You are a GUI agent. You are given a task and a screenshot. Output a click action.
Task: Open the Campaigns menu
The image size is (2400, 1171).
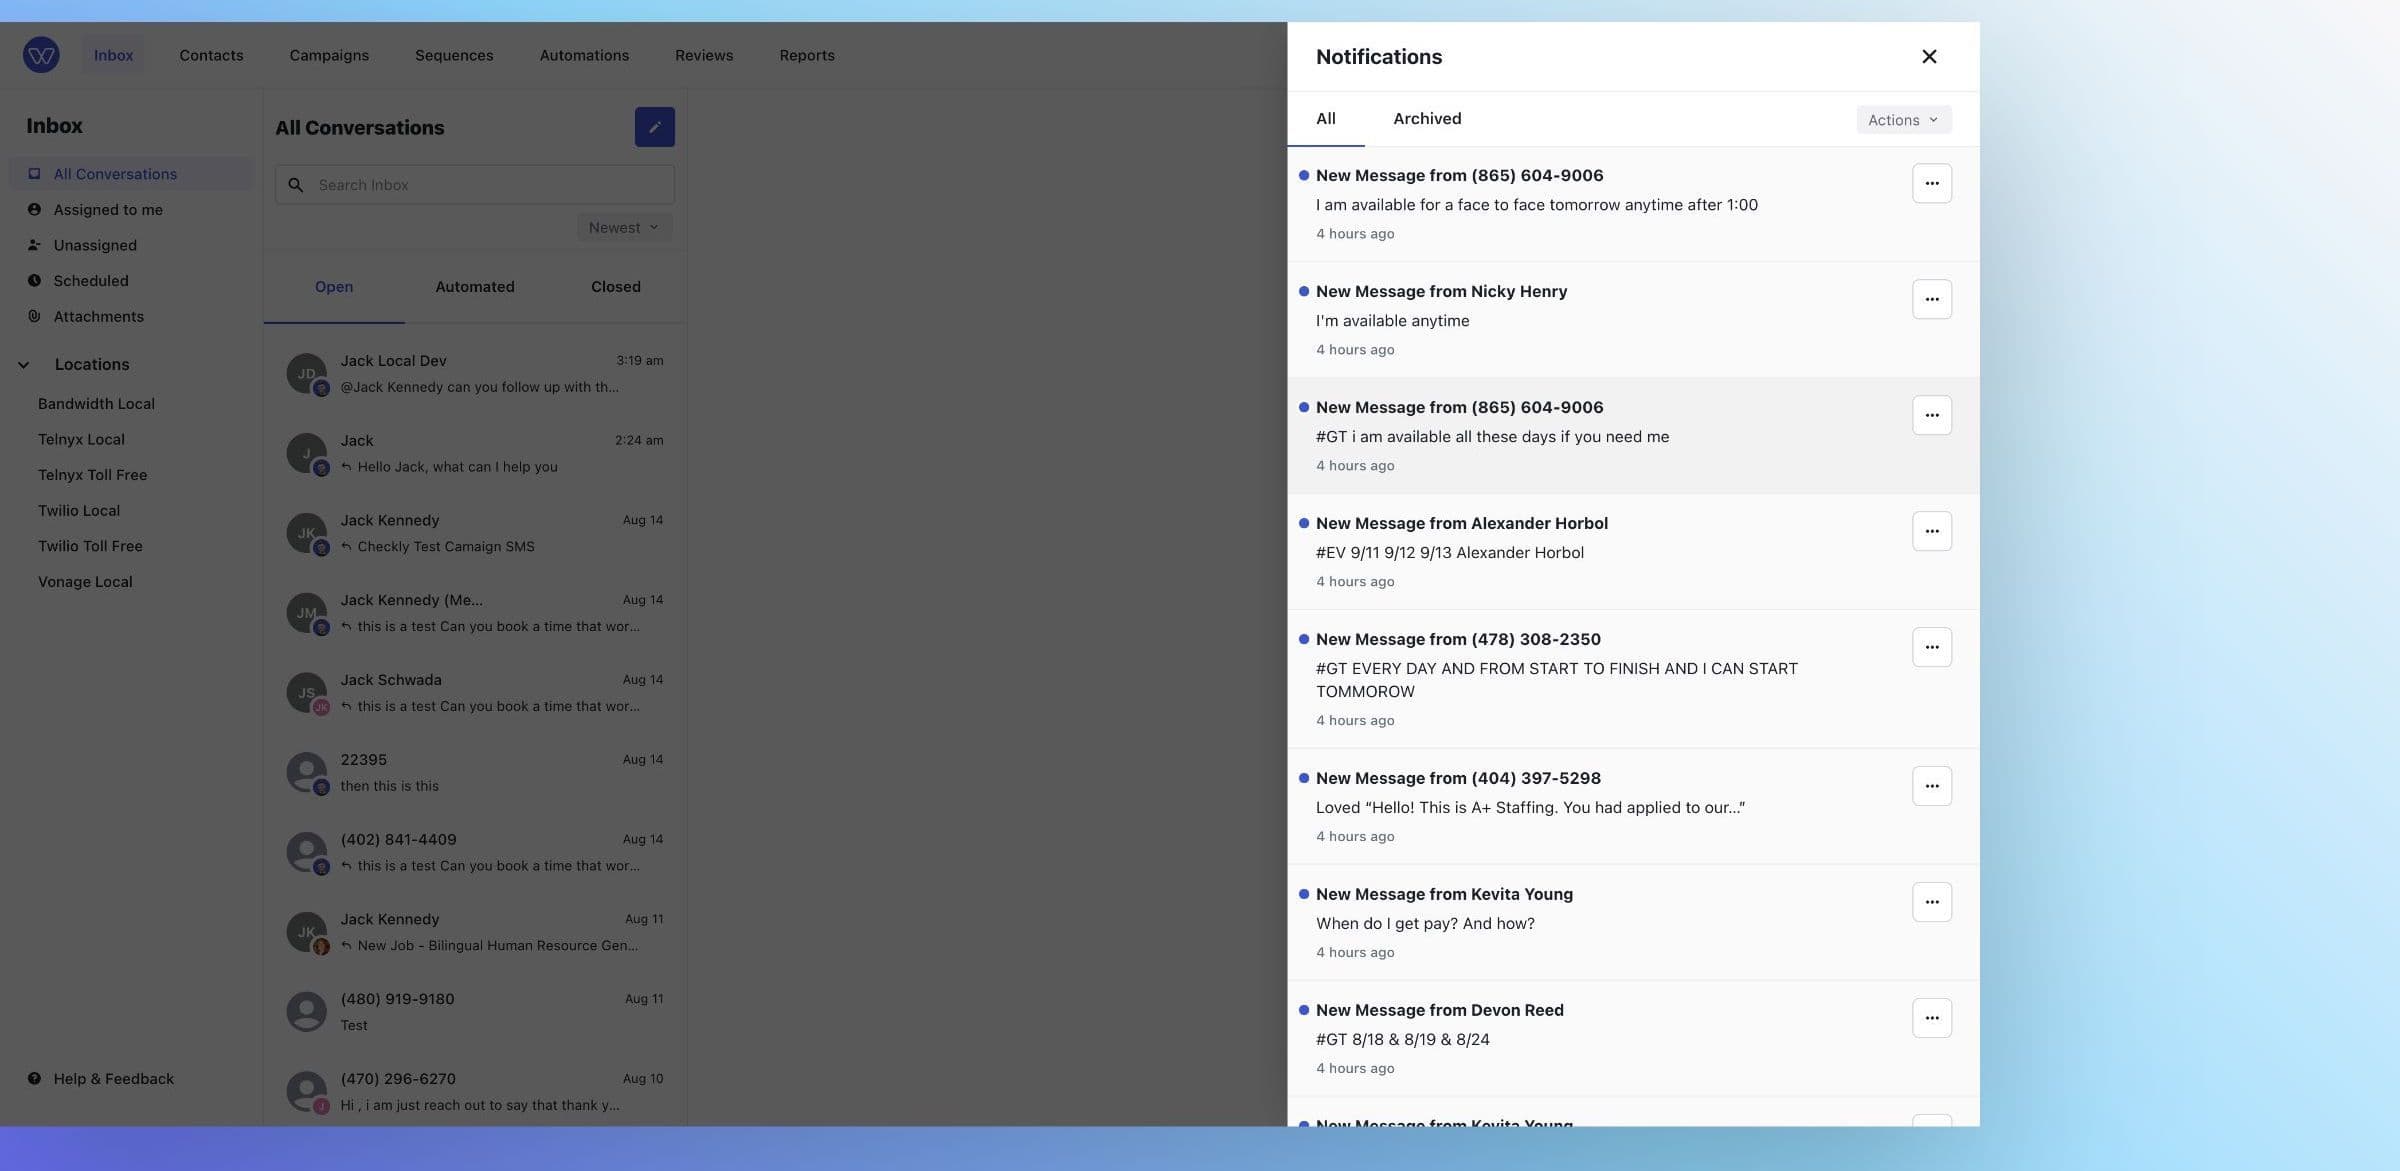[x=328, y=55]
